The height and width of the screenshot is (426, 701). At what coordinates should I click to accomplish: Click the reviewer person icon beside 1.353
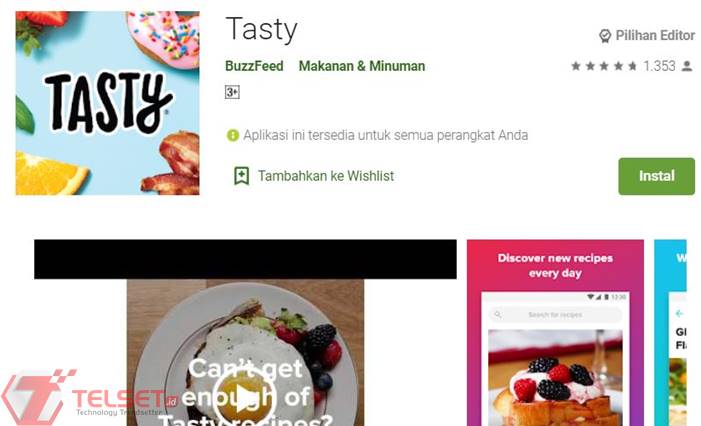(687, 66)
